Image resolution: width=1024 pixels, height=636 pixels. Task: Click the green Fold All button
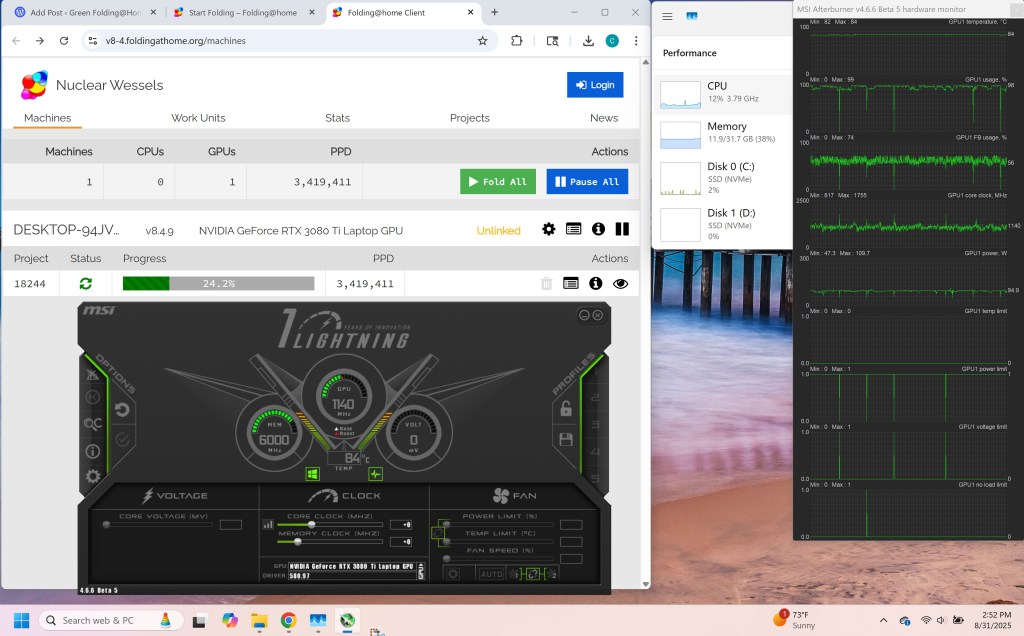tap(497, 182)
